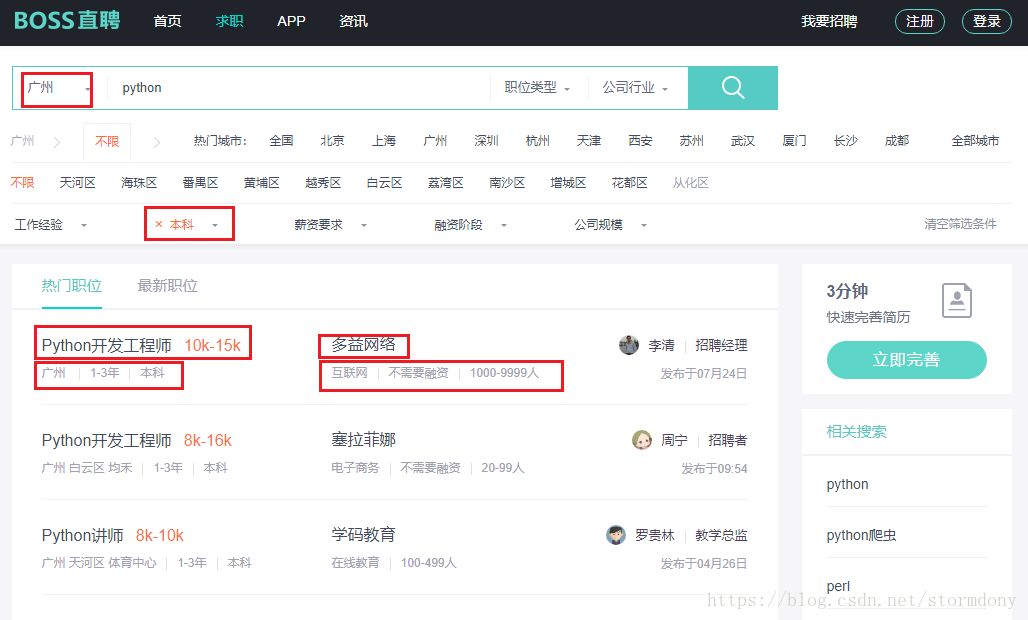
Task: Click 清空筛选条件 to clear filters
Action: tap(960, 224)
